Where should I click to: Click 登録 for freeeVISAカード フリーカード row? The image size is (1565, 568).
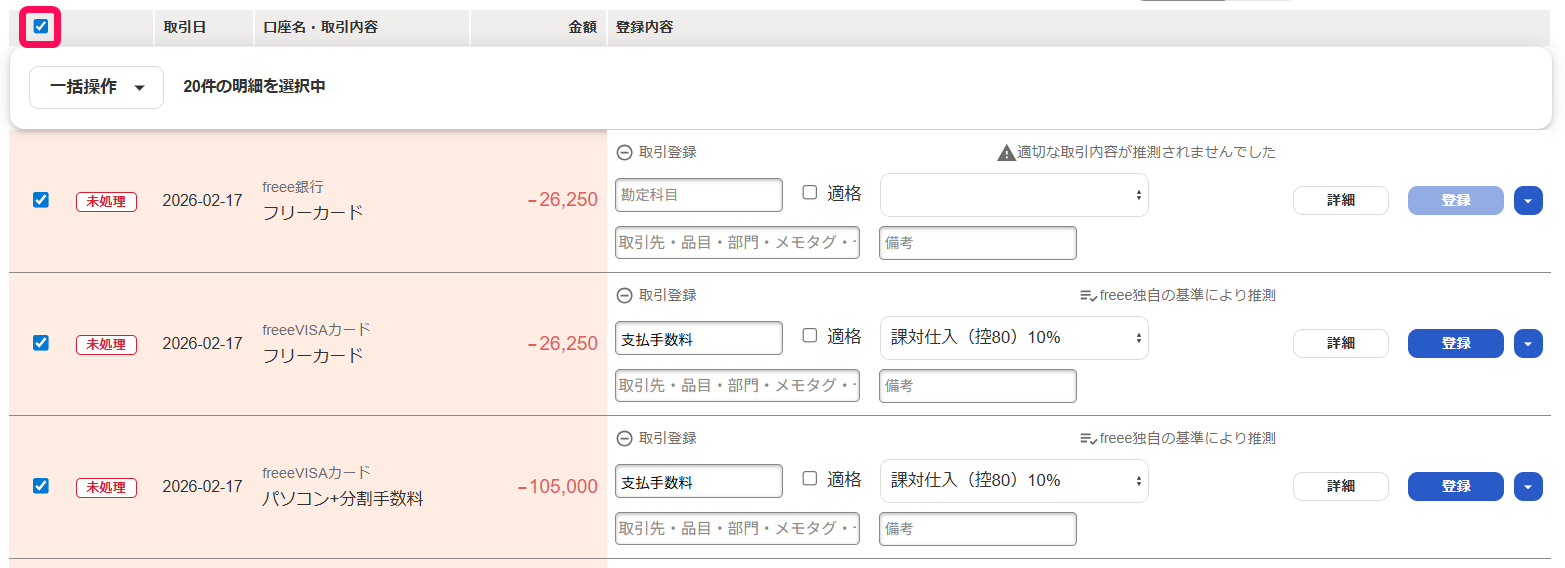tap(1456, 343)
